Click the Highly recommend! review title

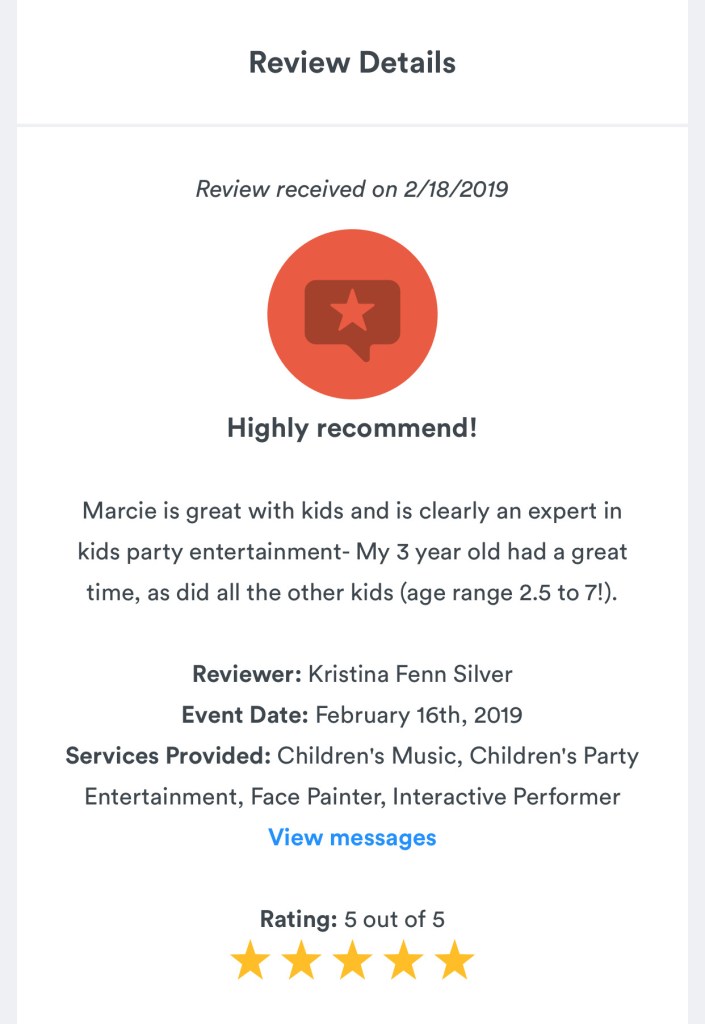tap(352, 428)
